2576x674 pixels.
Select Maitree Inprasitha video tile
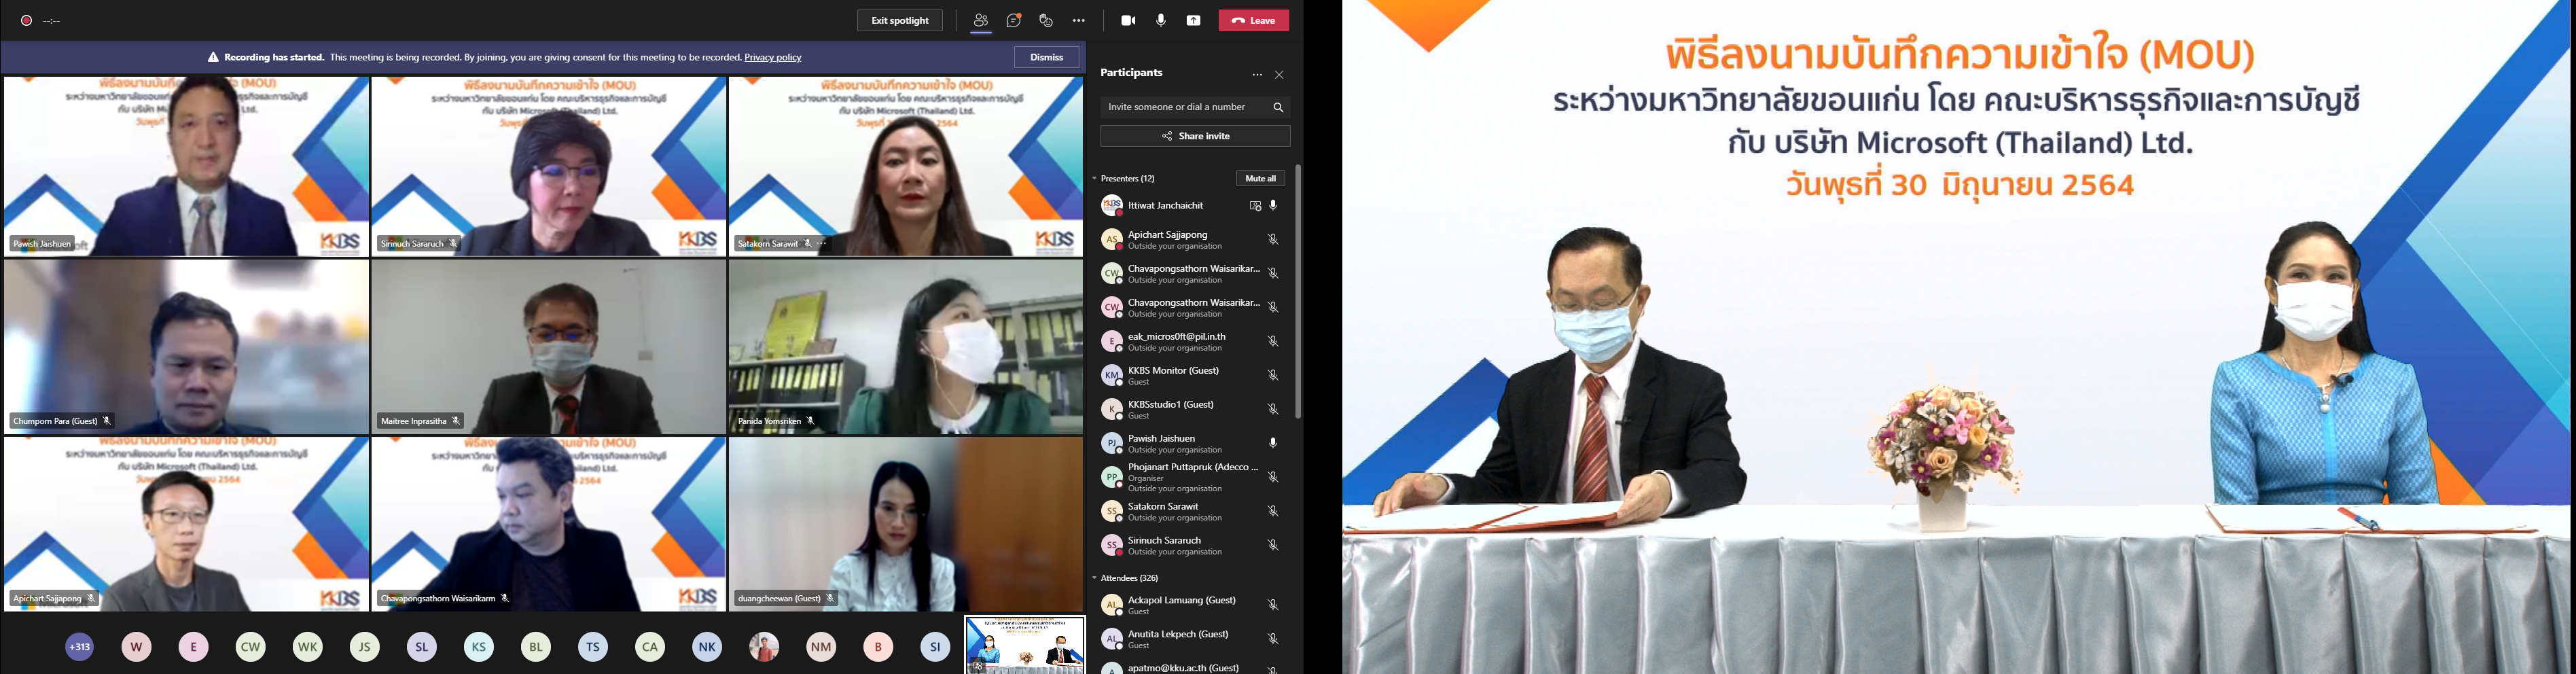coord(549,347)
